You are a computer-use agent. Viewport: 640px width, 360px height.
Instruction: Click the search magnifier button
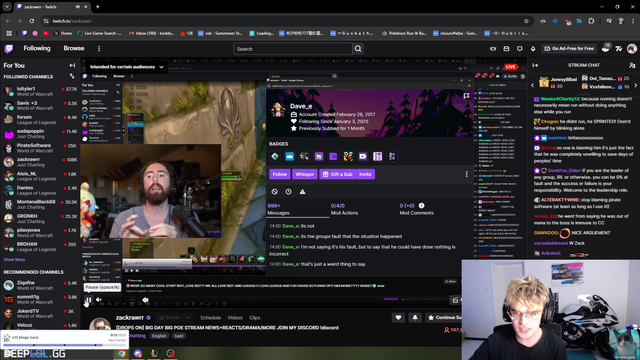pos(358,49)
